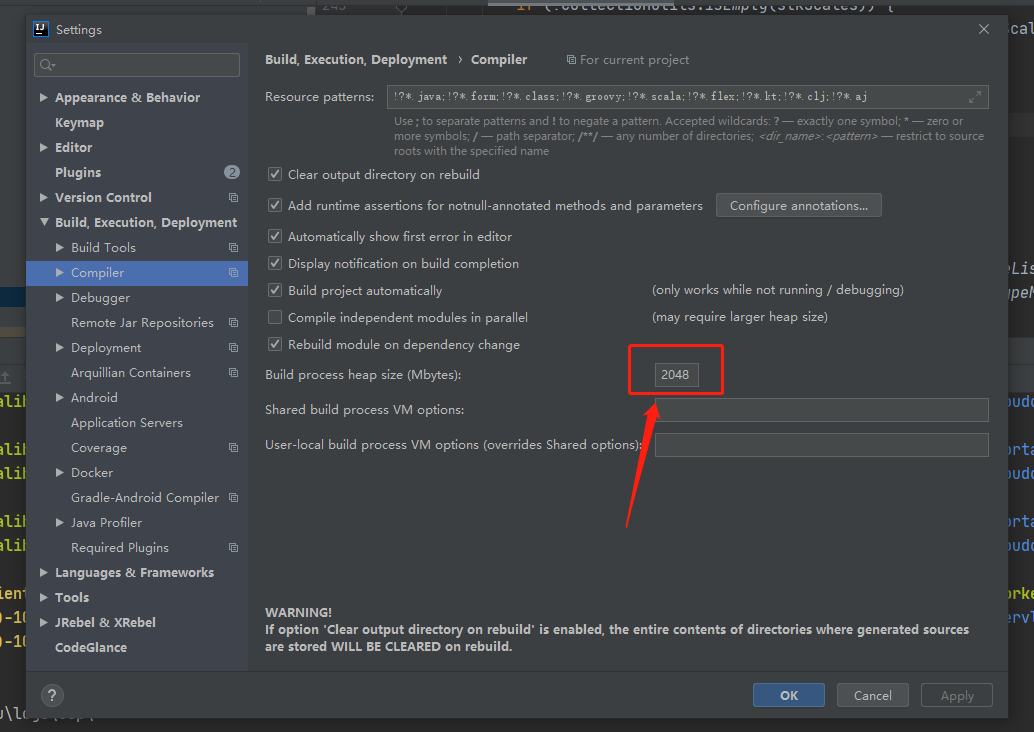Click the project-level icon next to Deployment
Screen dimensions: 1034x732
coord(233,348)
